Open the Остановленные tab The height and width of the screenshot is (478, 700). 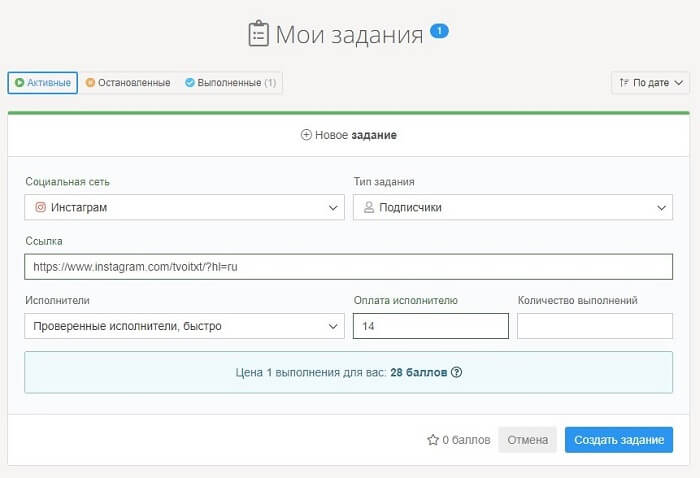(128, 83)
